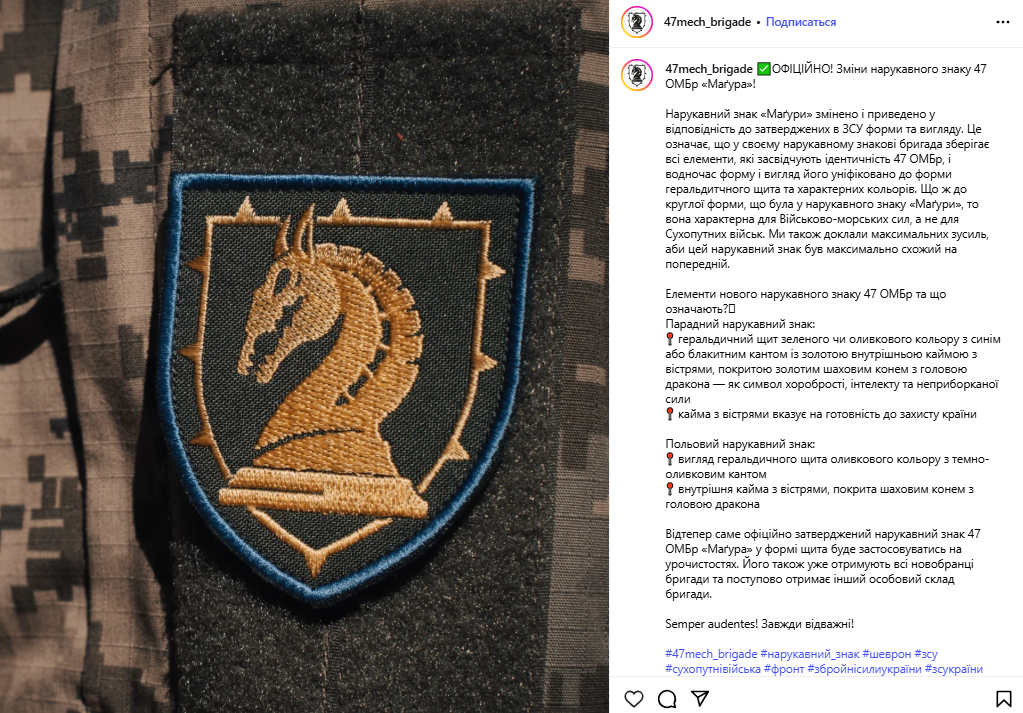Click Подписаться to follow account
Viewport: 1023px width, 713px height.
click(801, 22)
